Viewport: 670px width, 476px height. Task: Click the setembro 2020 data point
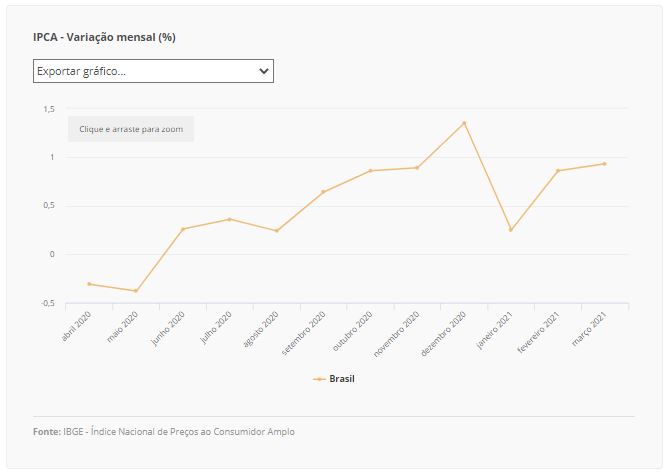pos(323,192)
